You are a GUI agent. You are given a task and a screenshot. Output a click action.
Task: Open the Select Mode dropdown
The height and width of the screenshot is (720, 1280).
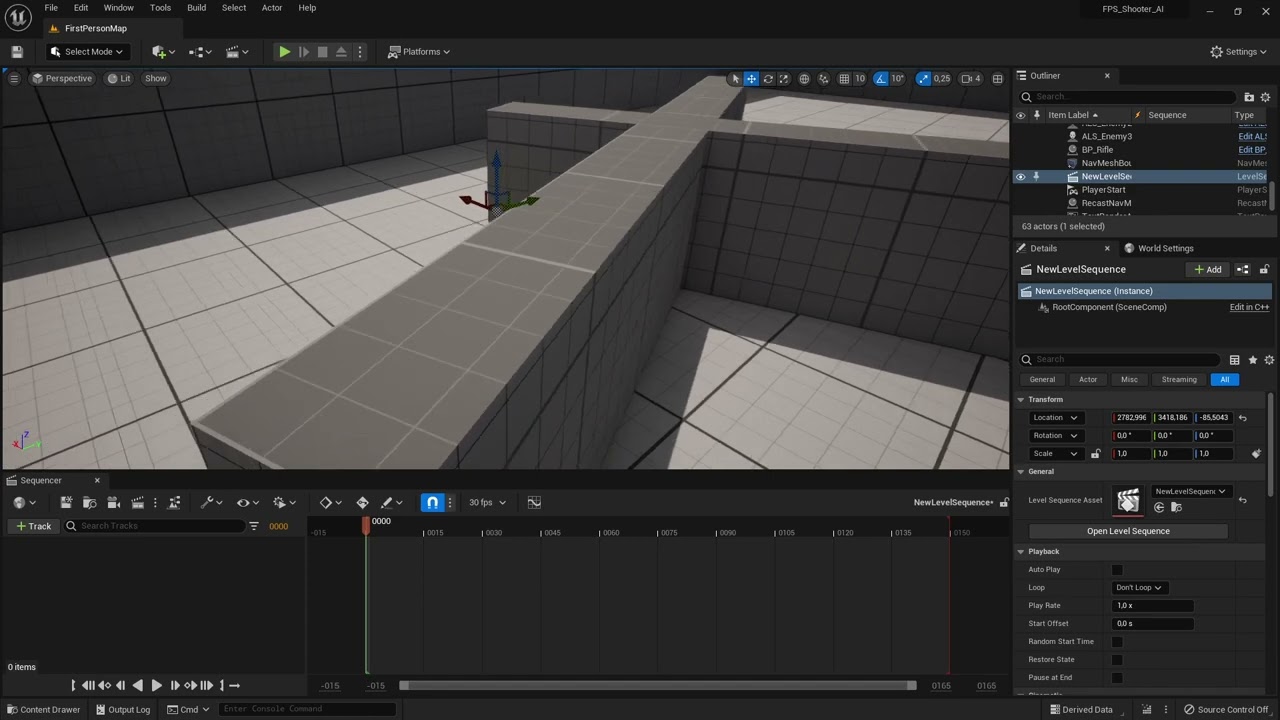[x=87, y=52]
